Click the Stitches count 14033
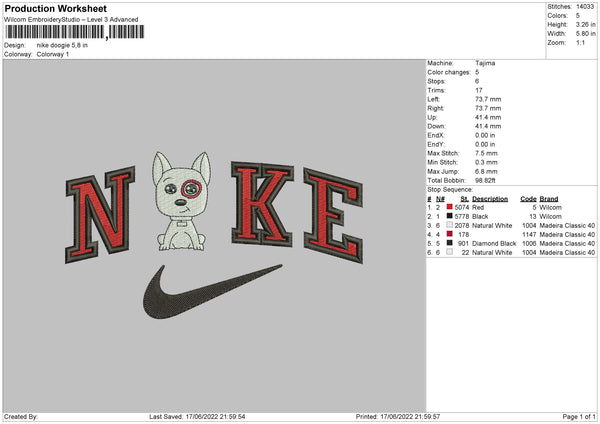 [x=585, y=7]
